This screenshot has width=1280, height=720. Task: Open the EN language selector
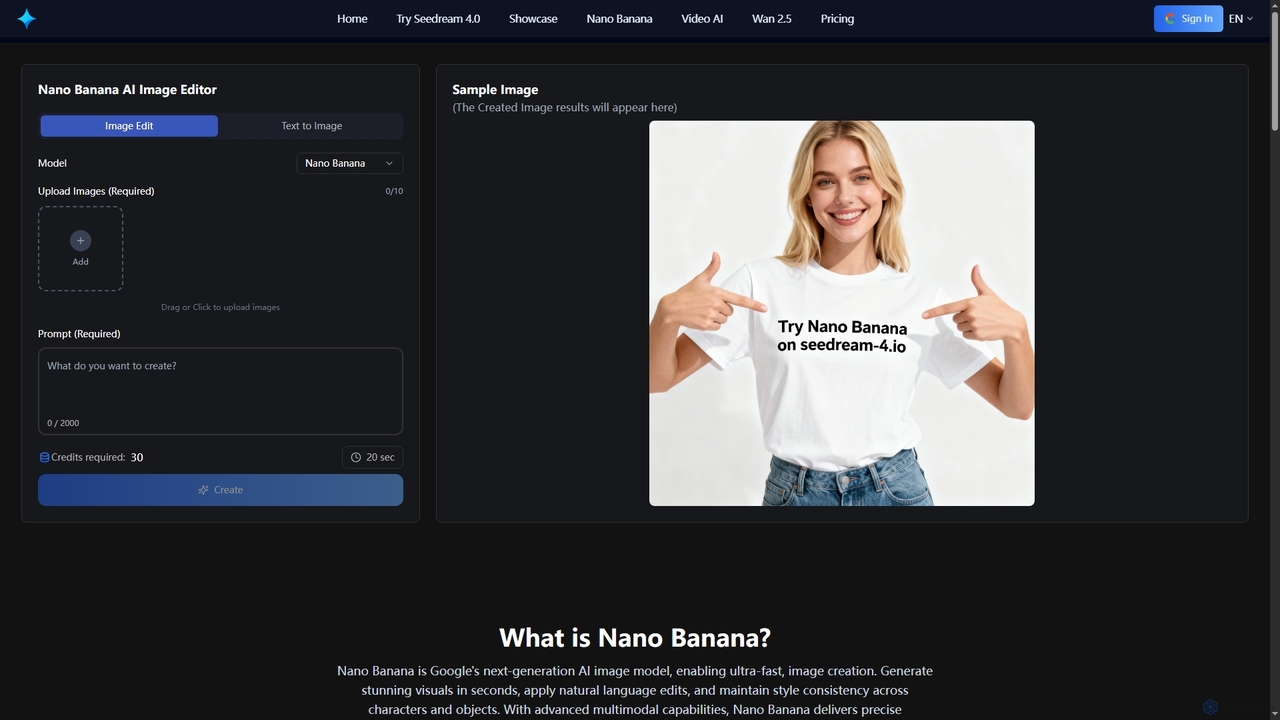click(1240, 18)
